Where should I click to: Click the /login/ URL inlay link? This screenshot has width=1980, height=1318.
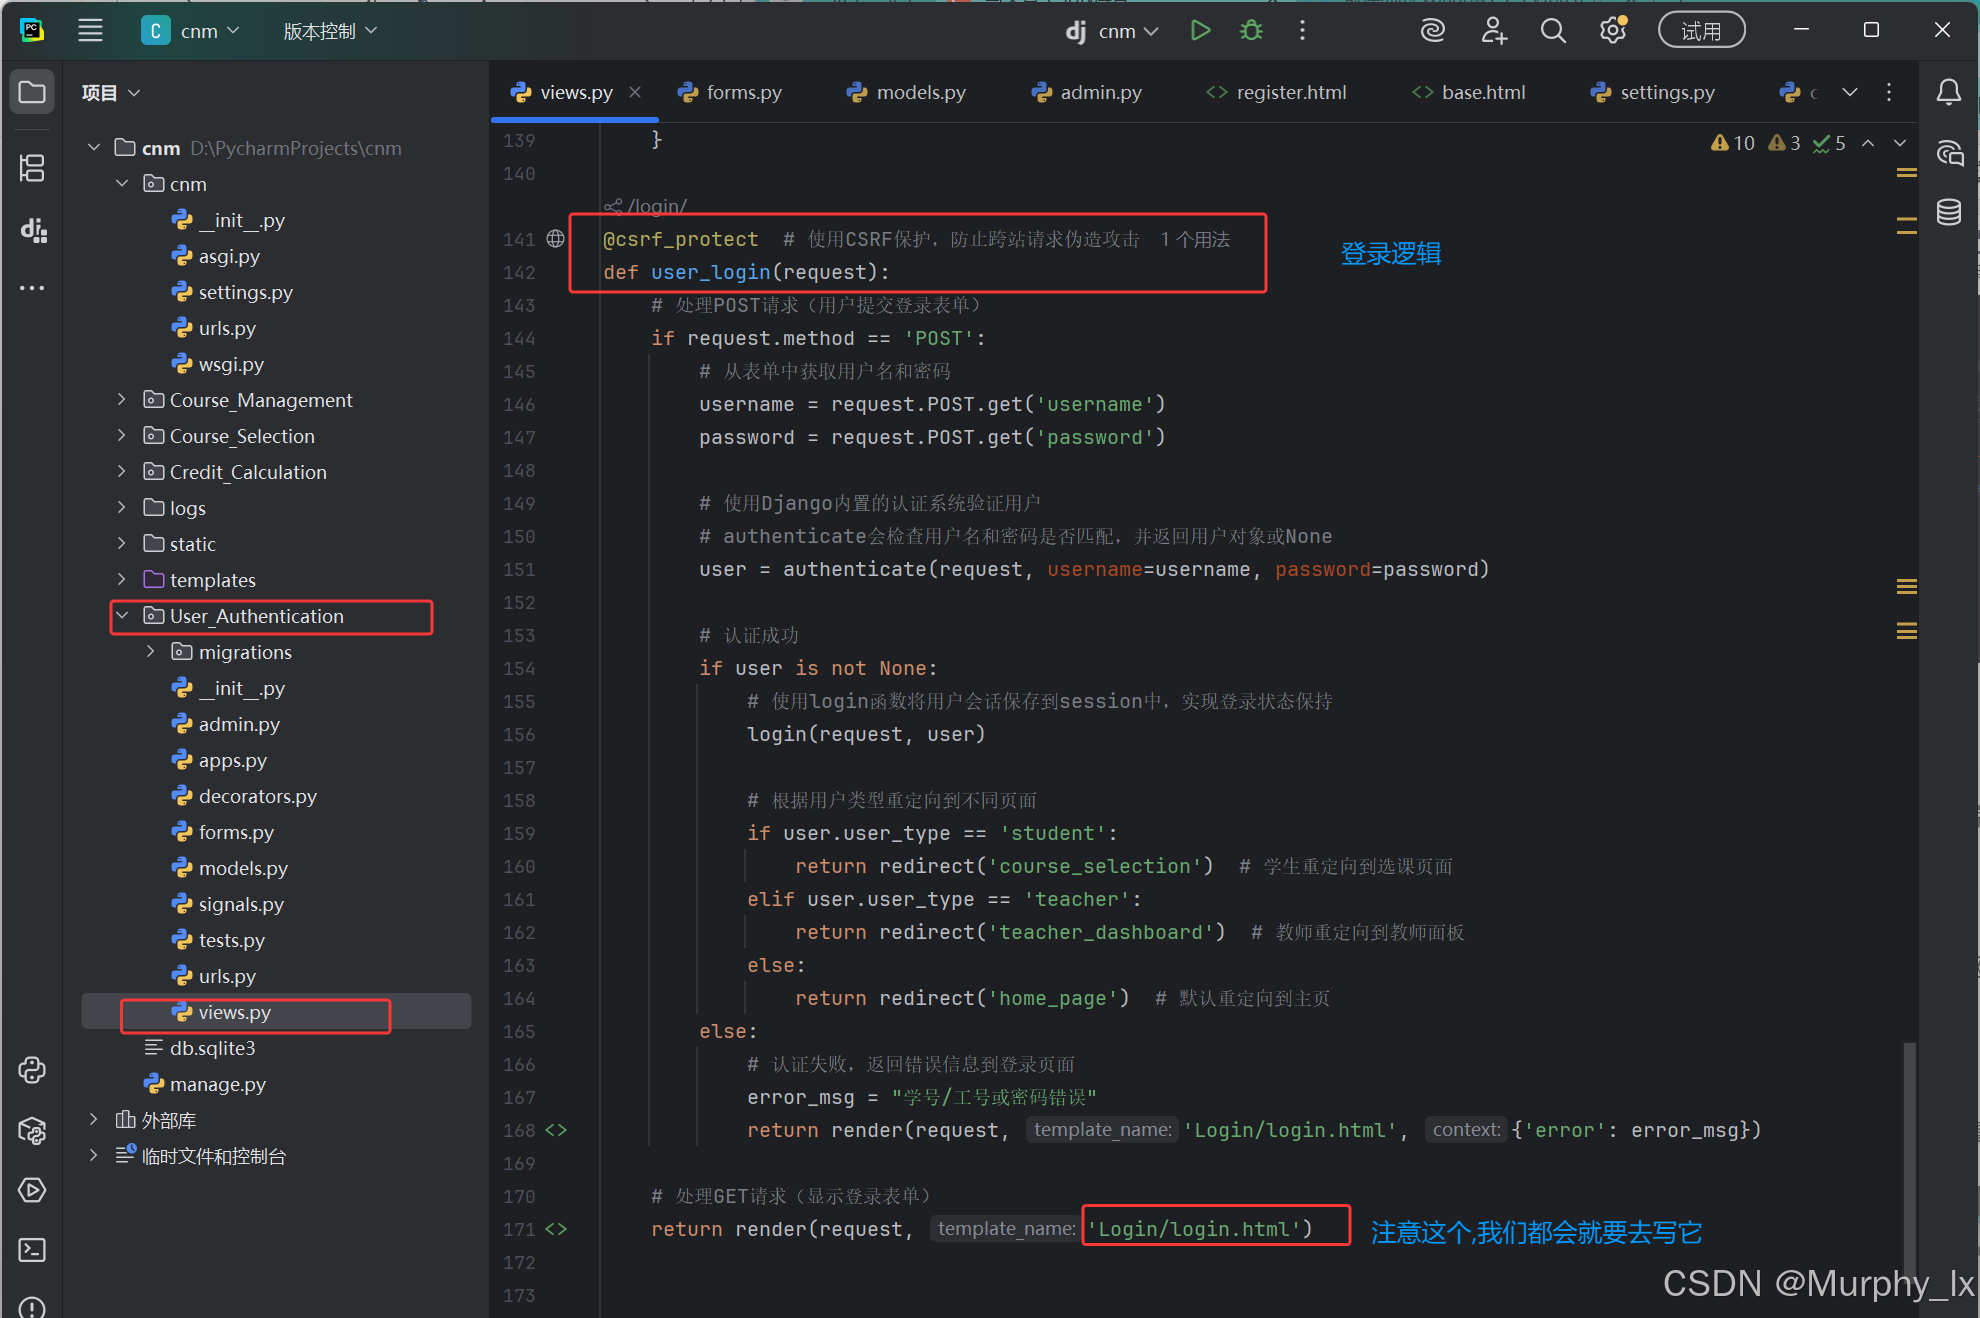647,206
